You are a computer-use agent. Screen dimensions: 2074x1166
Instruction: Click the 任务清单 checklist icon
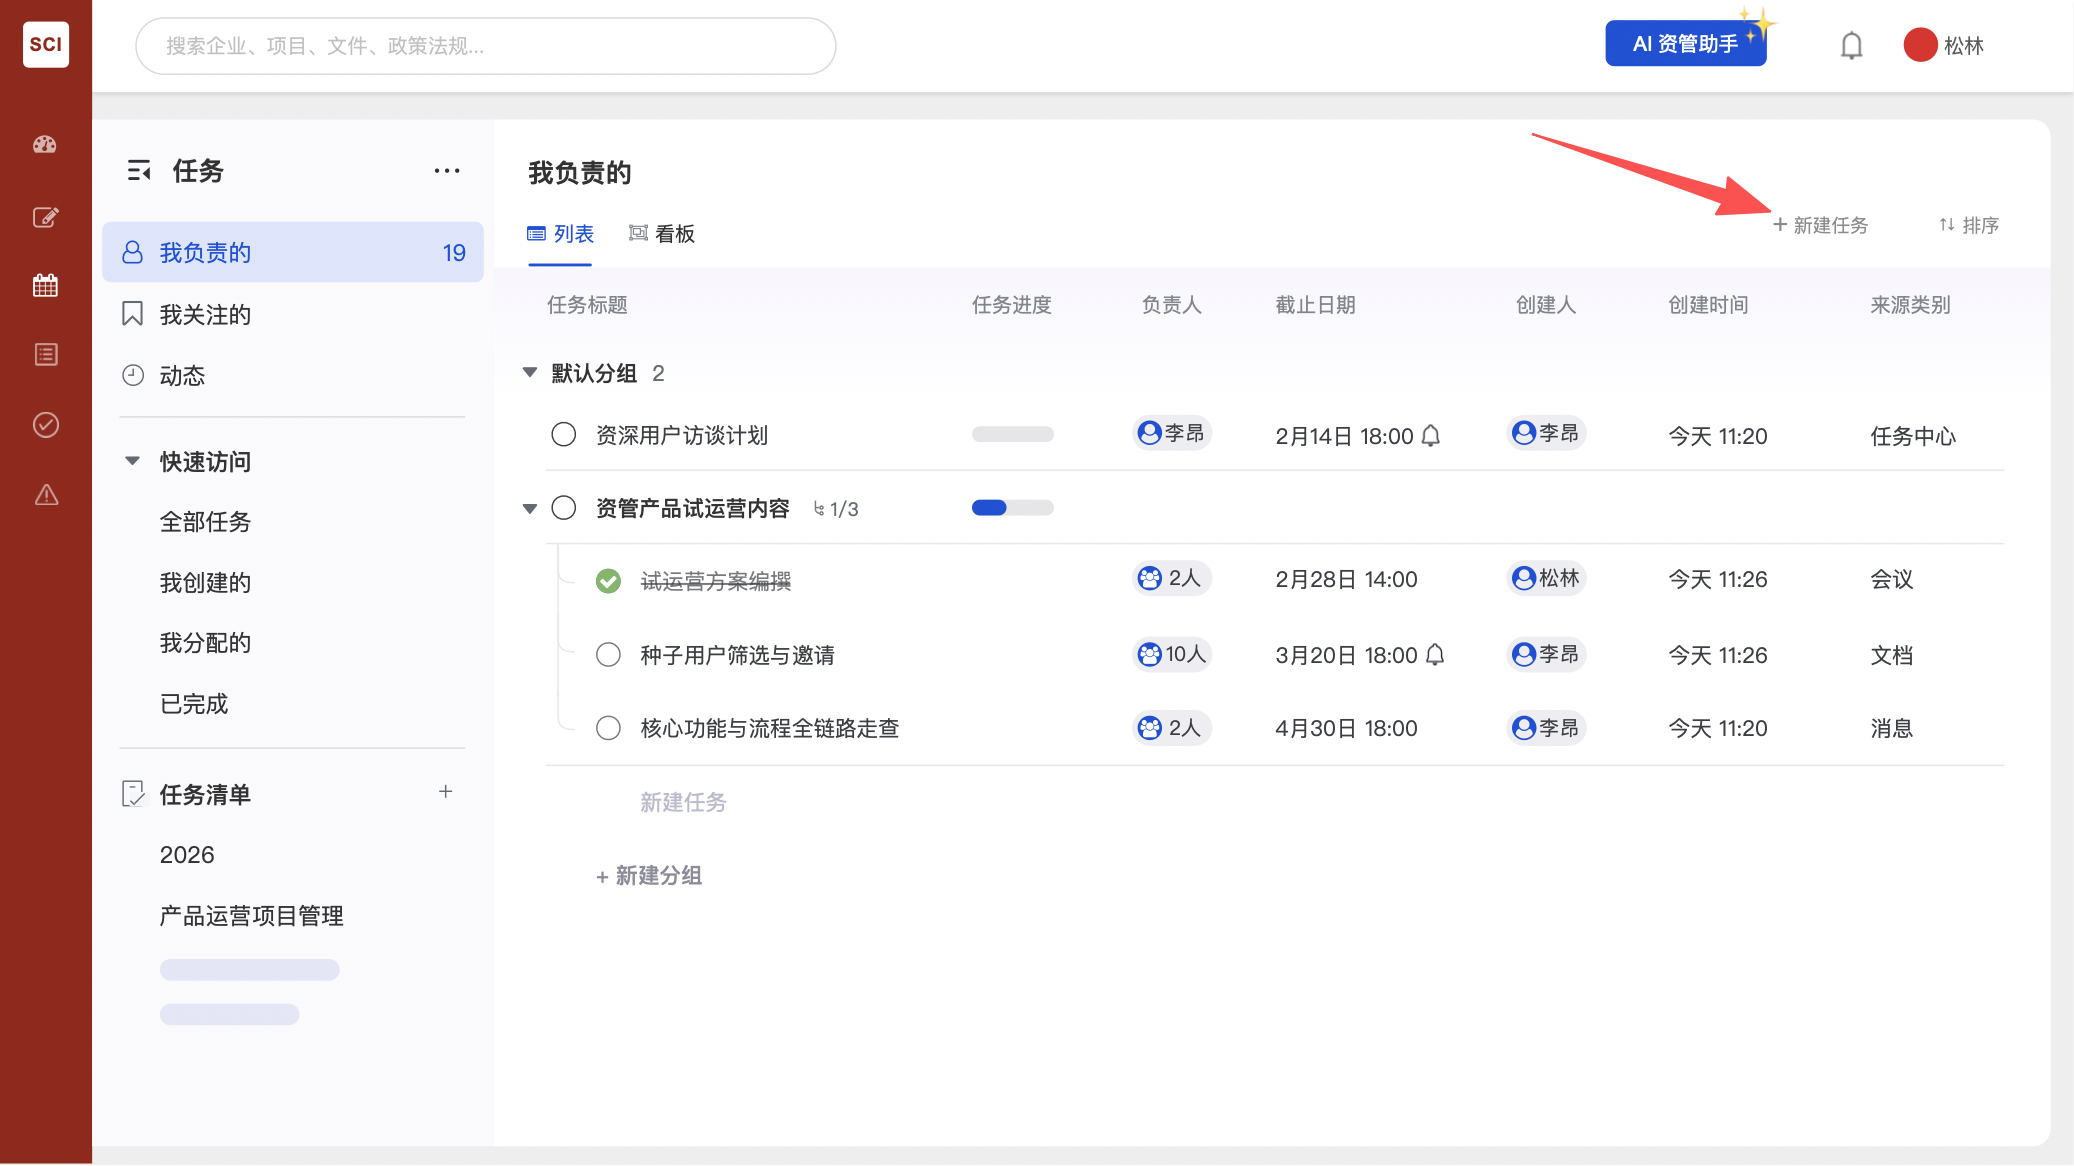coord(133,794)
